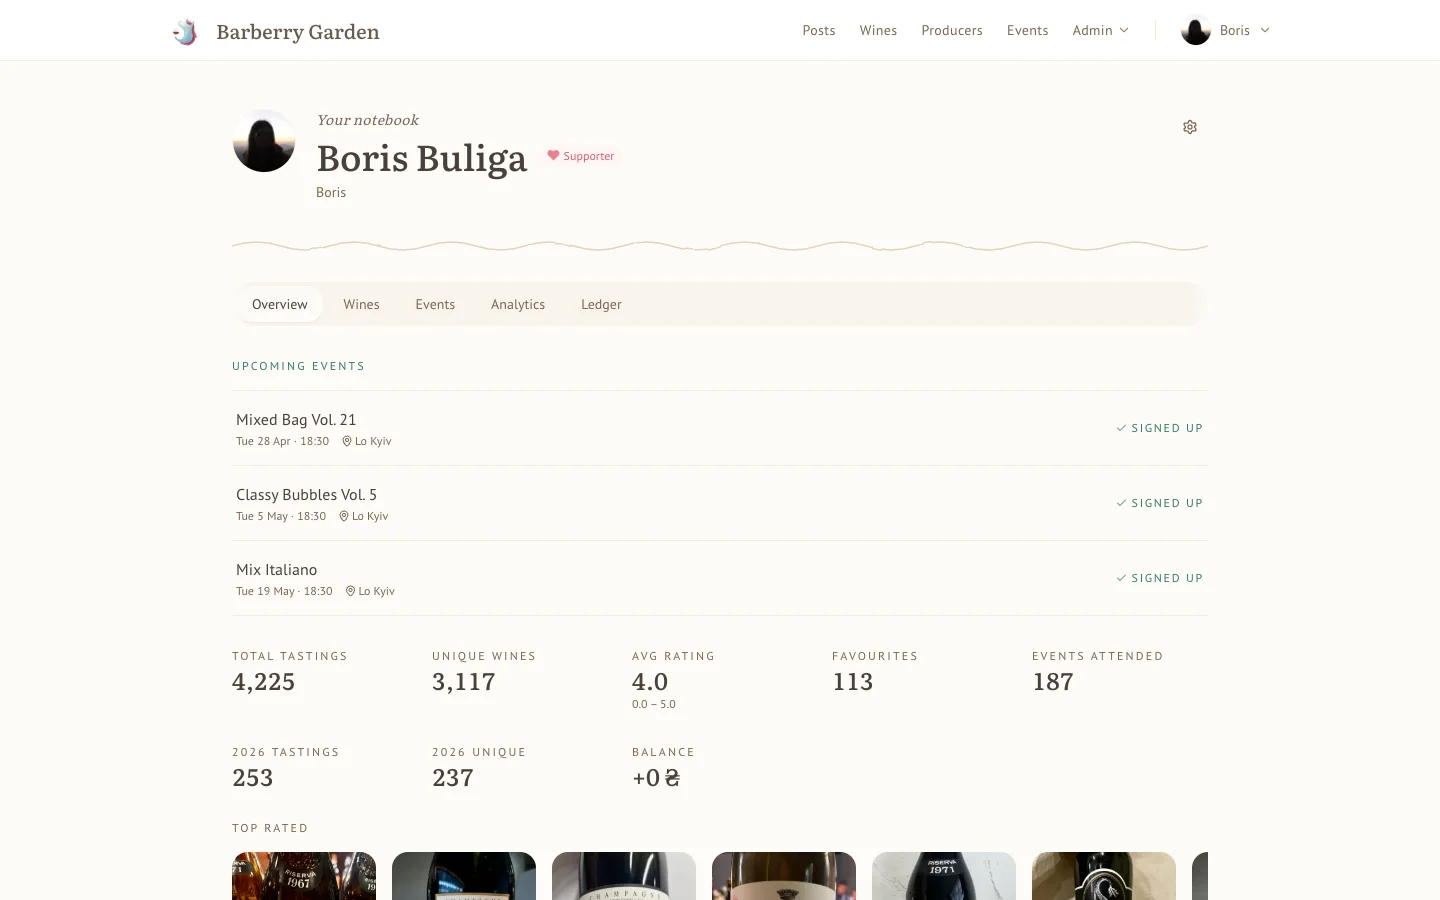Click the first Top Rated wine bottle thumbnail

click(x=304, y=876)
